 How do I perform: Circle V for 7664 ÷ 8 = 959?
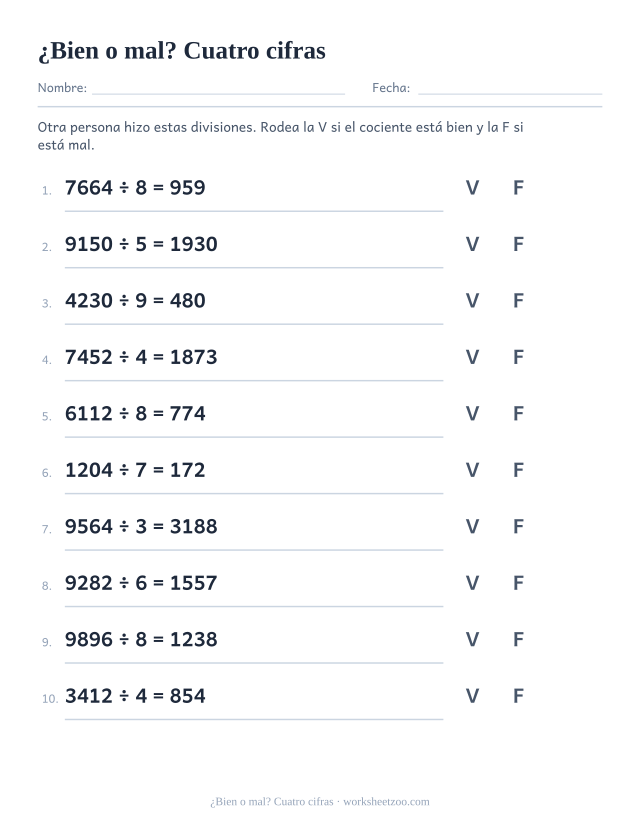click(472, 188)
